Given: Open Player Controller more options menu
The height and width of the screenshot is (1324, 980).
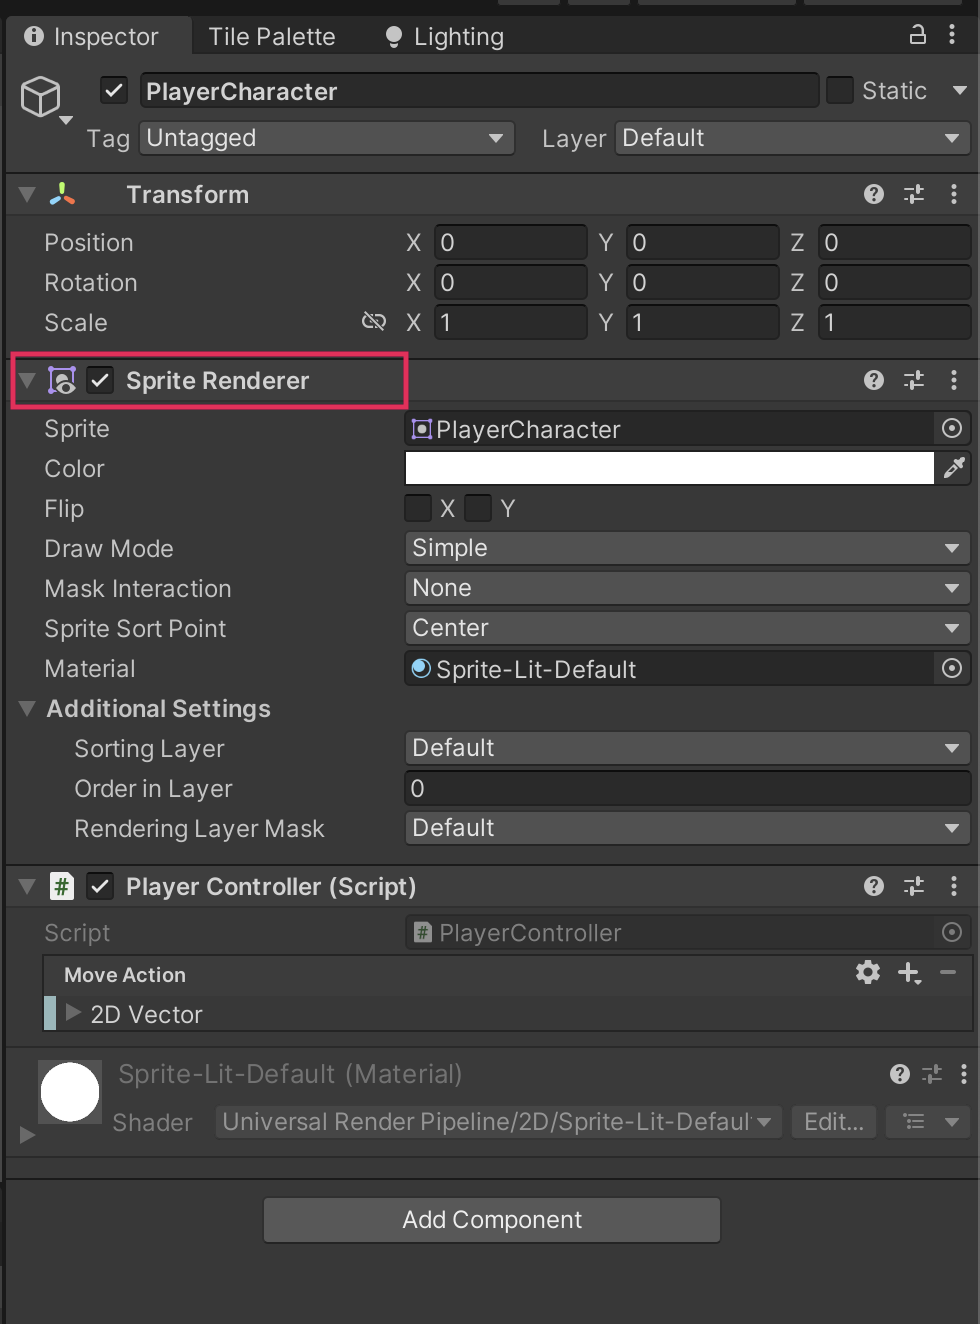Looking at the screenshot, I should [x=954, y=886].
